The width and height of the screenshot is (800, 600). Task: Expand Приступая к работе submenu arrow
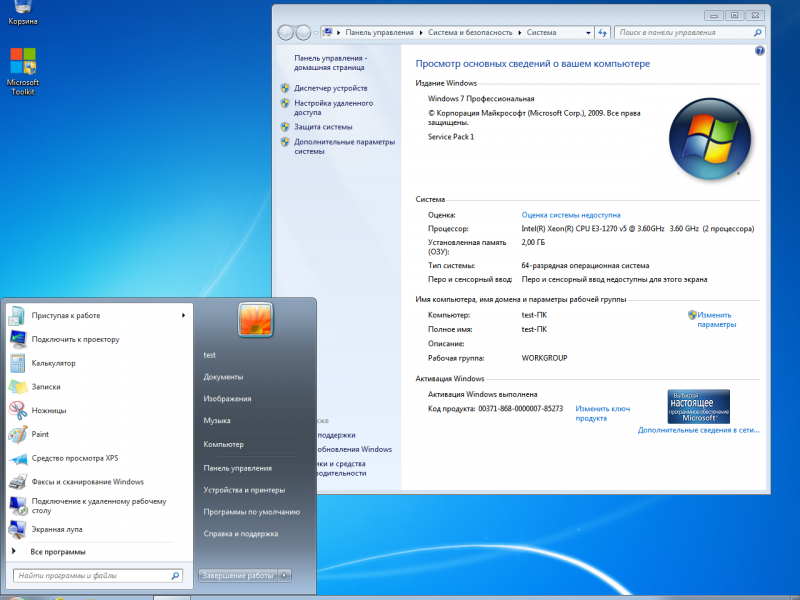[x=183, y=315]
